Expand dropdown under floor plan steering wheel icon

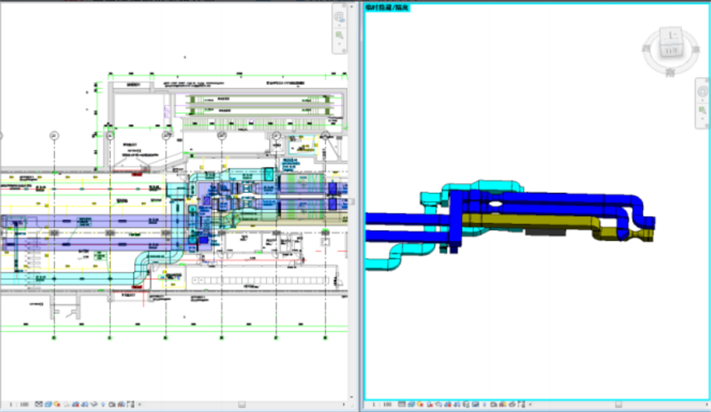[x=340, y=24]
